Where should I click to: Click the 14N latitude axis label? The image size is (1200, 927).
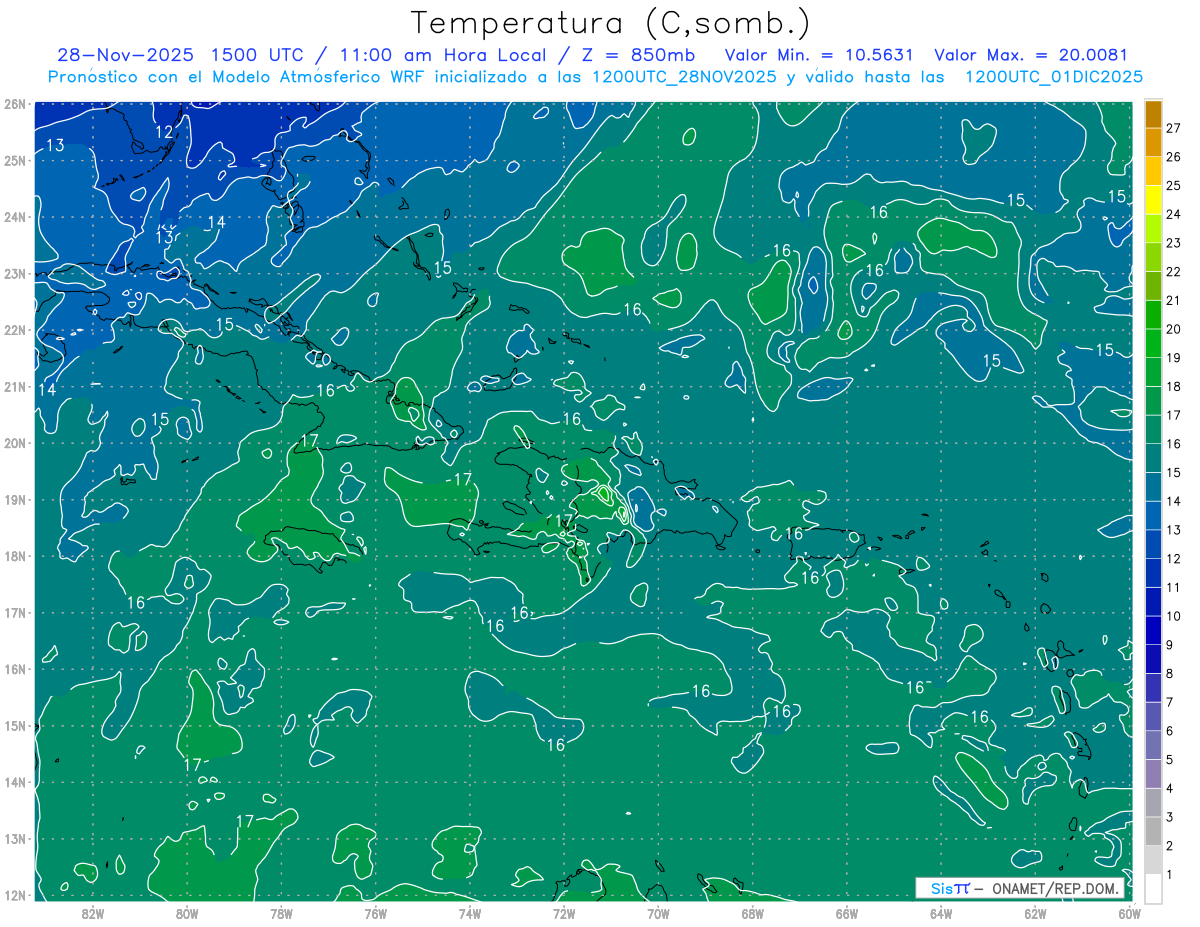(x=15, y=782)
